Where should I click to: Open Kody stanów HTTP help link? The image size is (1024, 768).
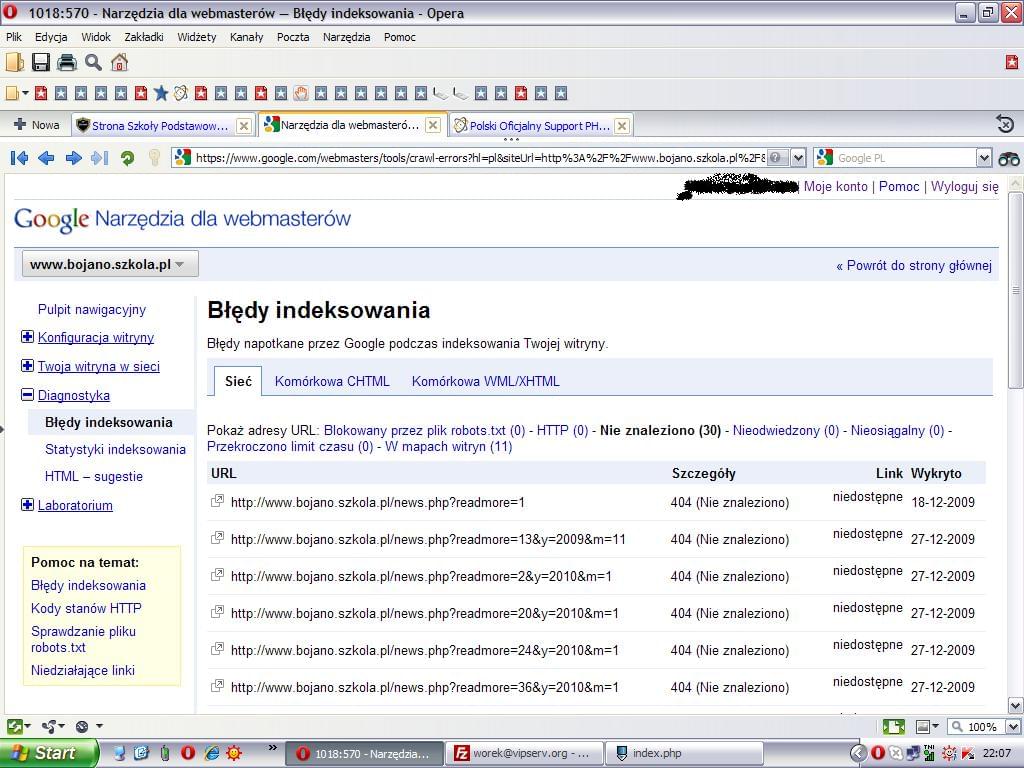coord(86,609)
